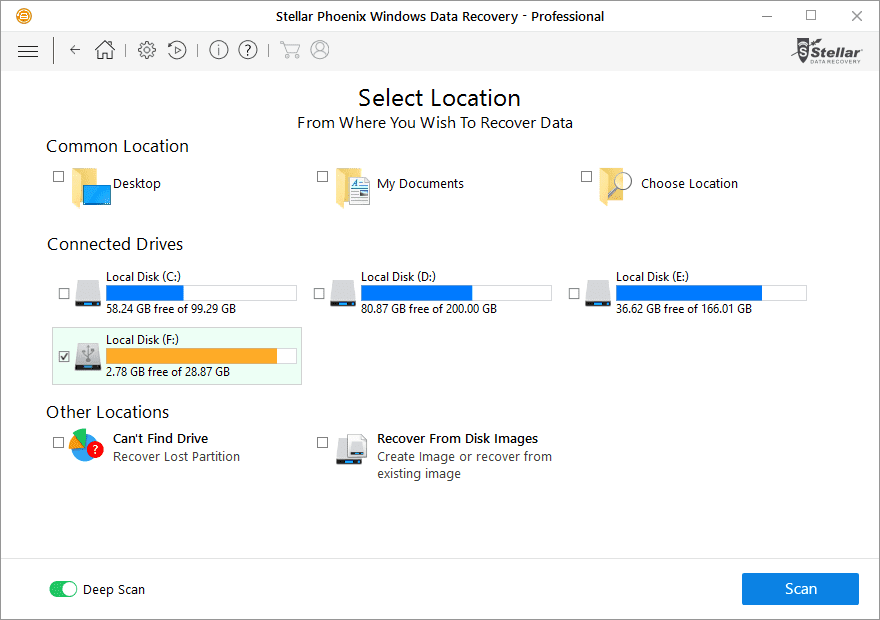This screenshot has width=880, height=620.
Task: Select the My Documents folder icon
Action: (353, 187)
